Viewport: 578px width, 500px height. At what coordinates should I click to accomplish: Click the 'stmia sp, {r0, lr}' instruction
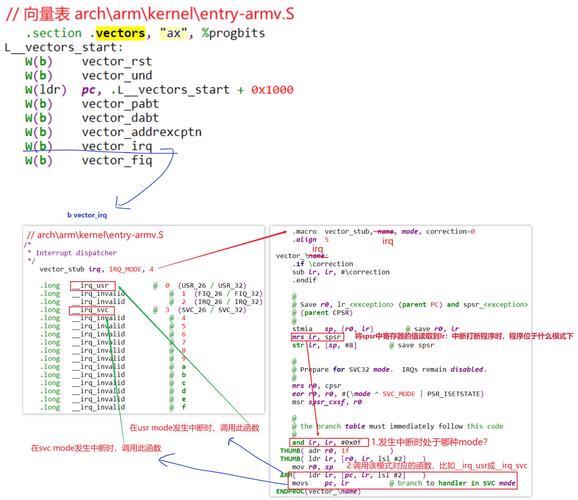(x=333, y=329)
